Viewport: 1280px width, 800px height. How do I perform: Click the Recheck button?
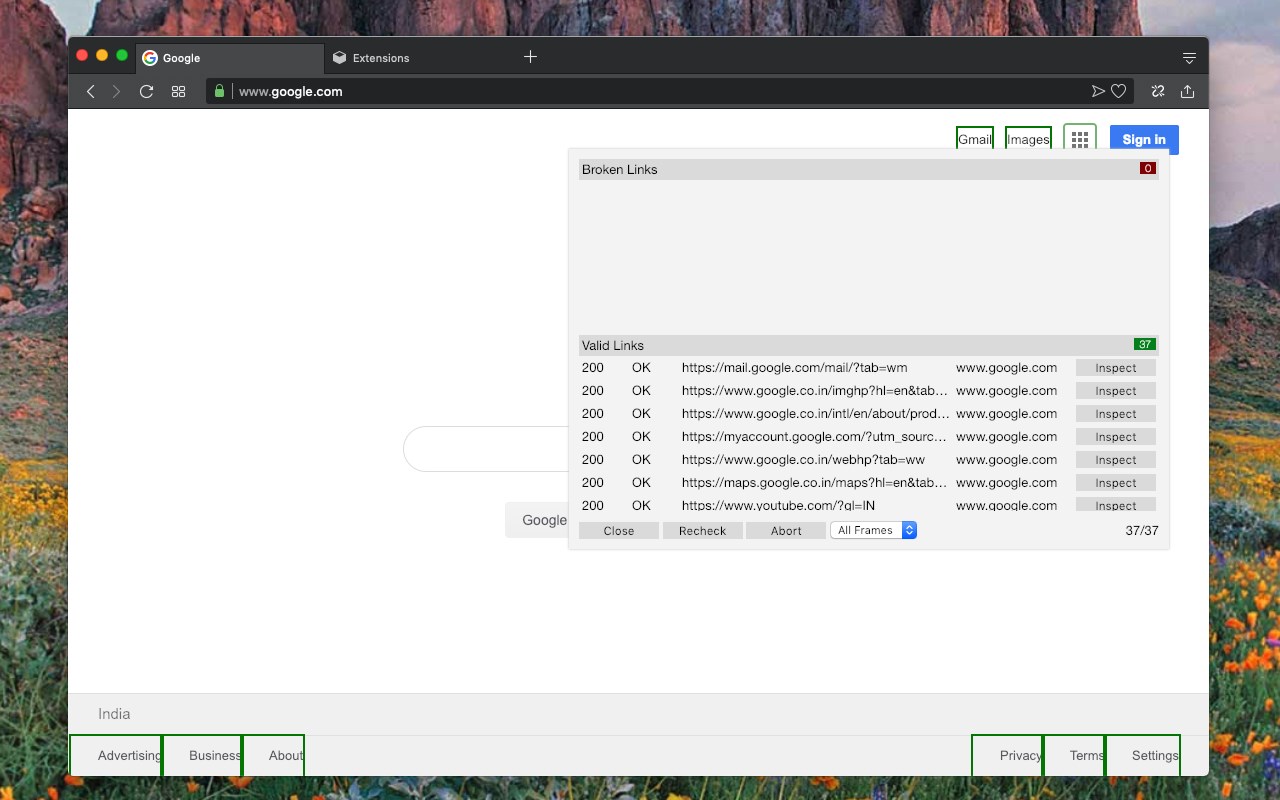tap(702, 531)
